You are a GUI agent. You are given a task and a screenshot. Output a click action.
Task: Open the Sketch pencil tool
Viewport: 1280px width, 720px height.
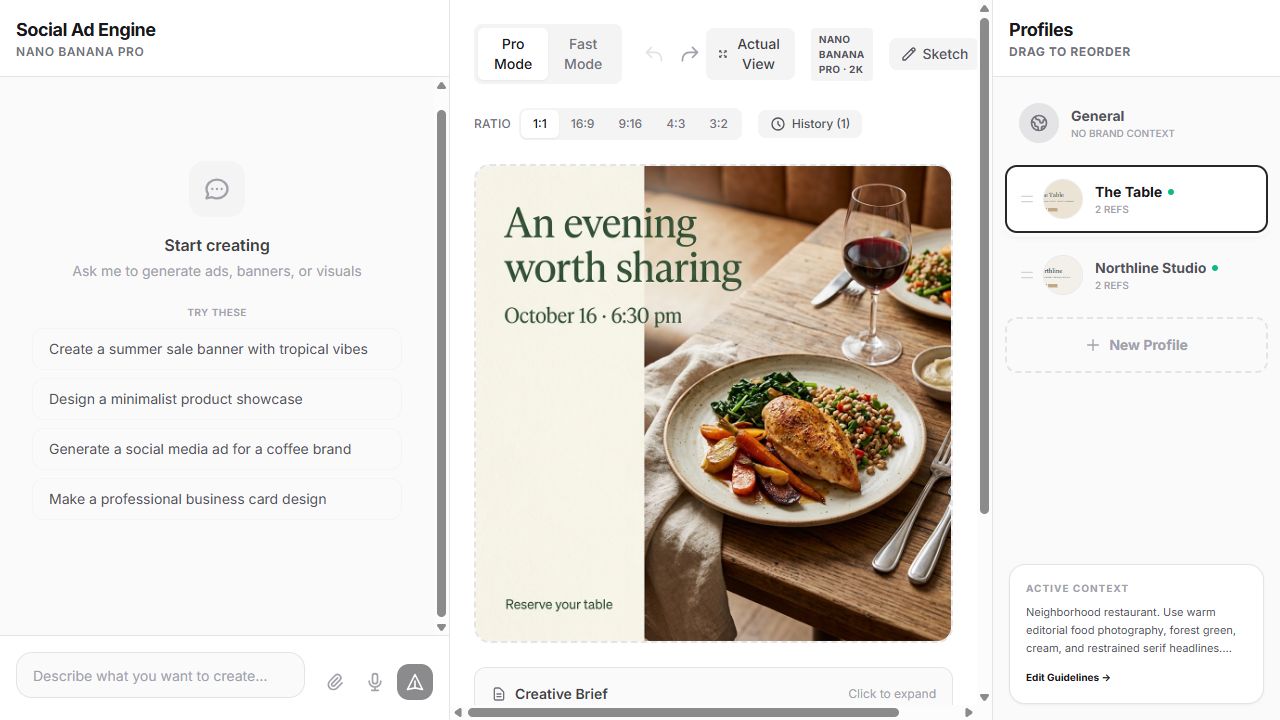pos(934,54)
